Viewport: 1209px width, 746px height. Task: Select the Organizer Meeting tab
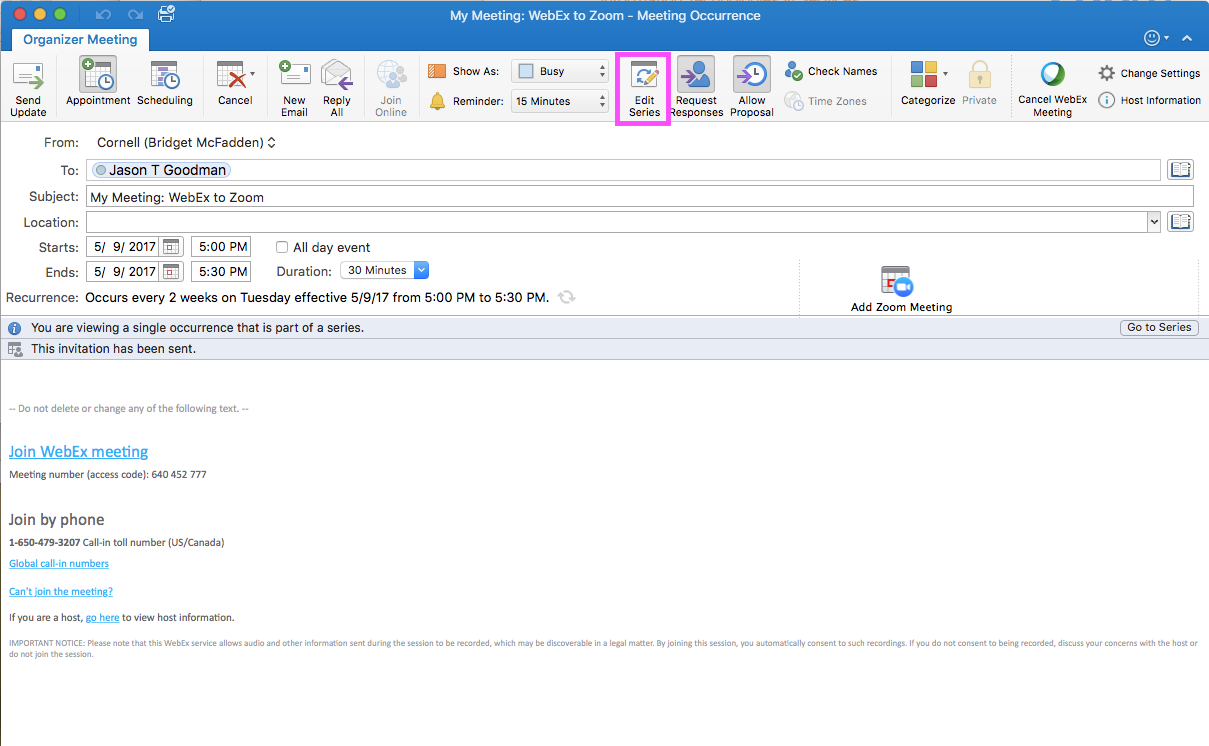pyautogui.click(x=80, y=39)
